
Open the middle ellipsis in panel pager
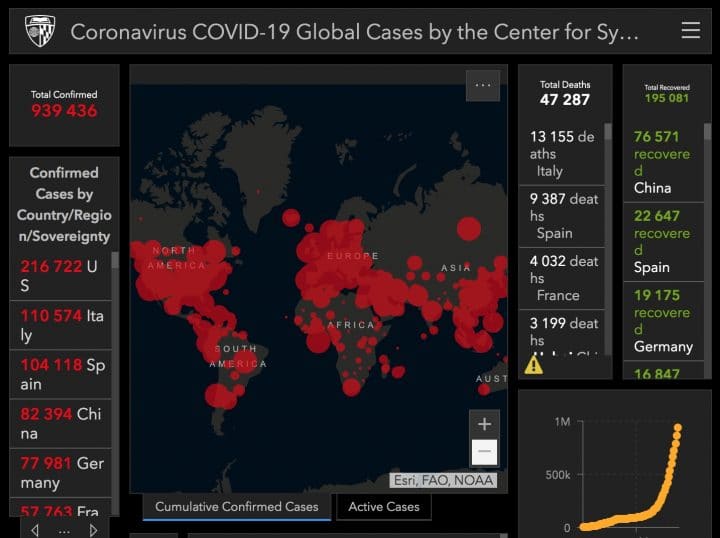pos(64,529)
